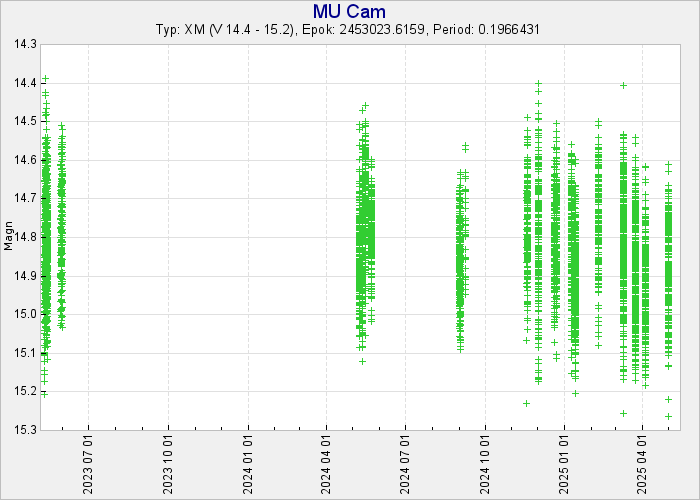
Task: Click the MU Cam chart title
Action: pyautogui.click(x=349, y=11)
